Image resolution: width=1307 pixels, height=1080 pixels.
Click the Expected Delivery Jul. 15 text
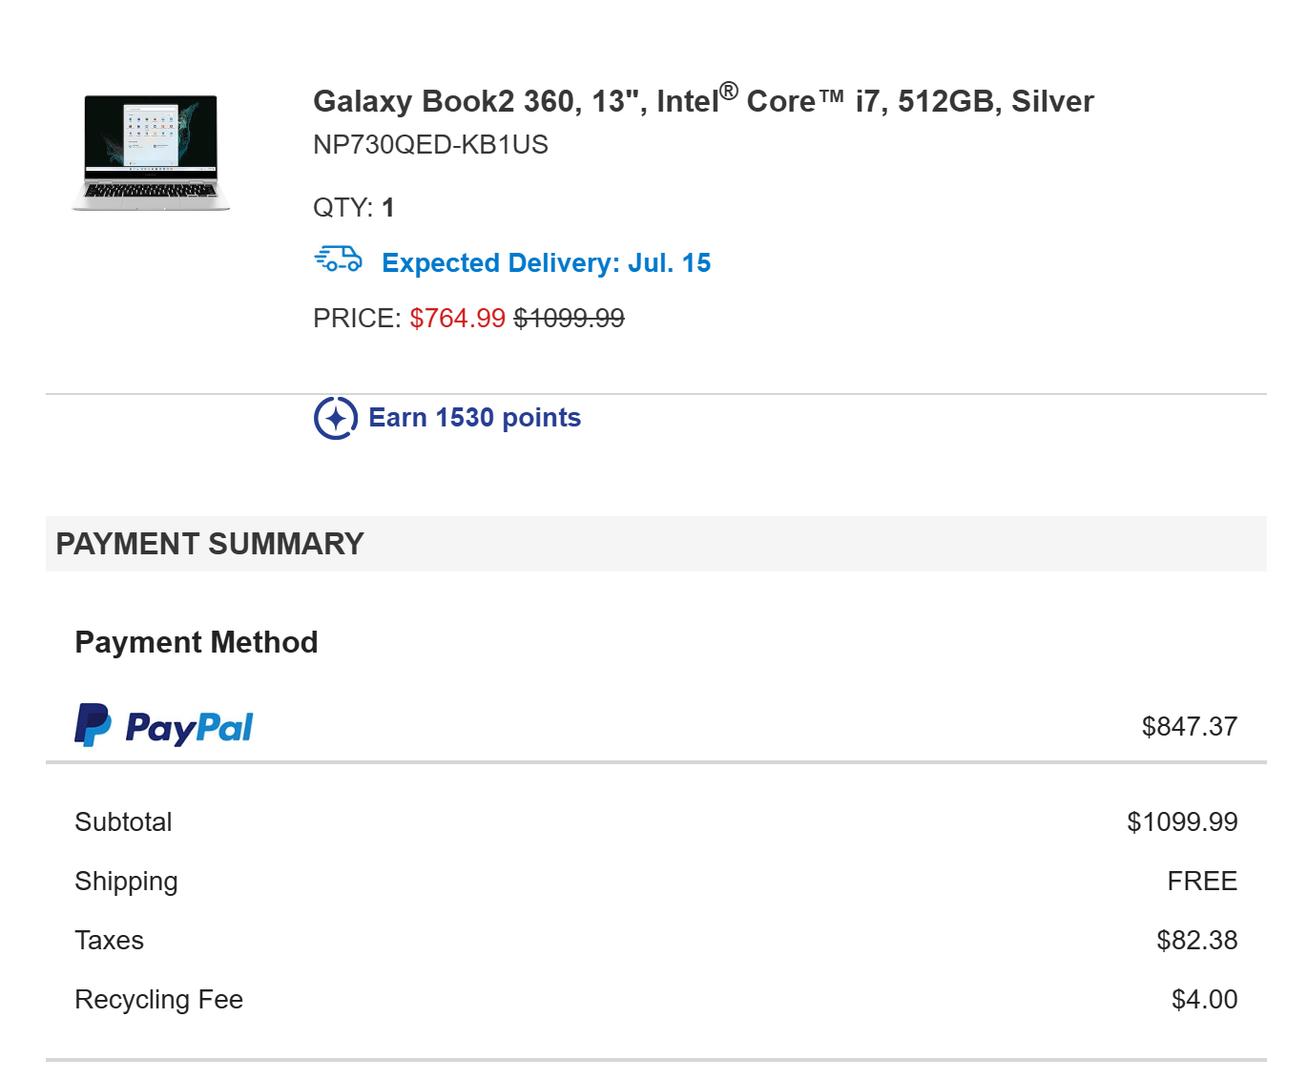tap(546, 263)
